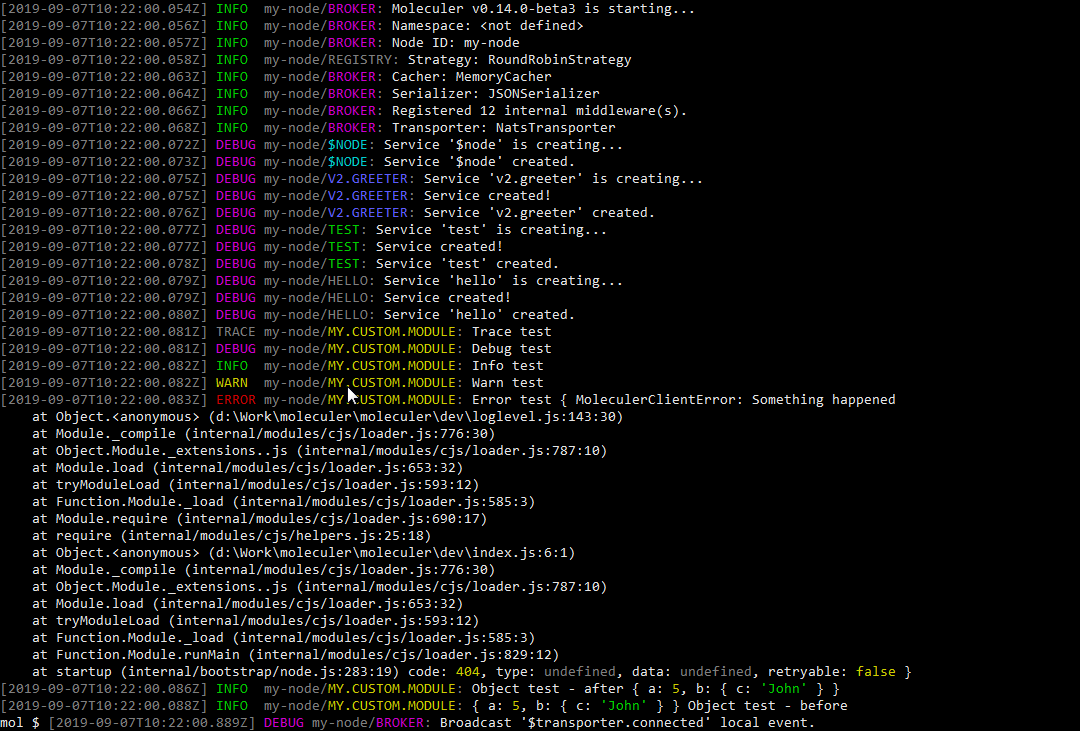This screenshot has height=731, width=1080.
Task: Select 'MoleculerClientError: Something happened' text
Action: (x=736, y=400)
